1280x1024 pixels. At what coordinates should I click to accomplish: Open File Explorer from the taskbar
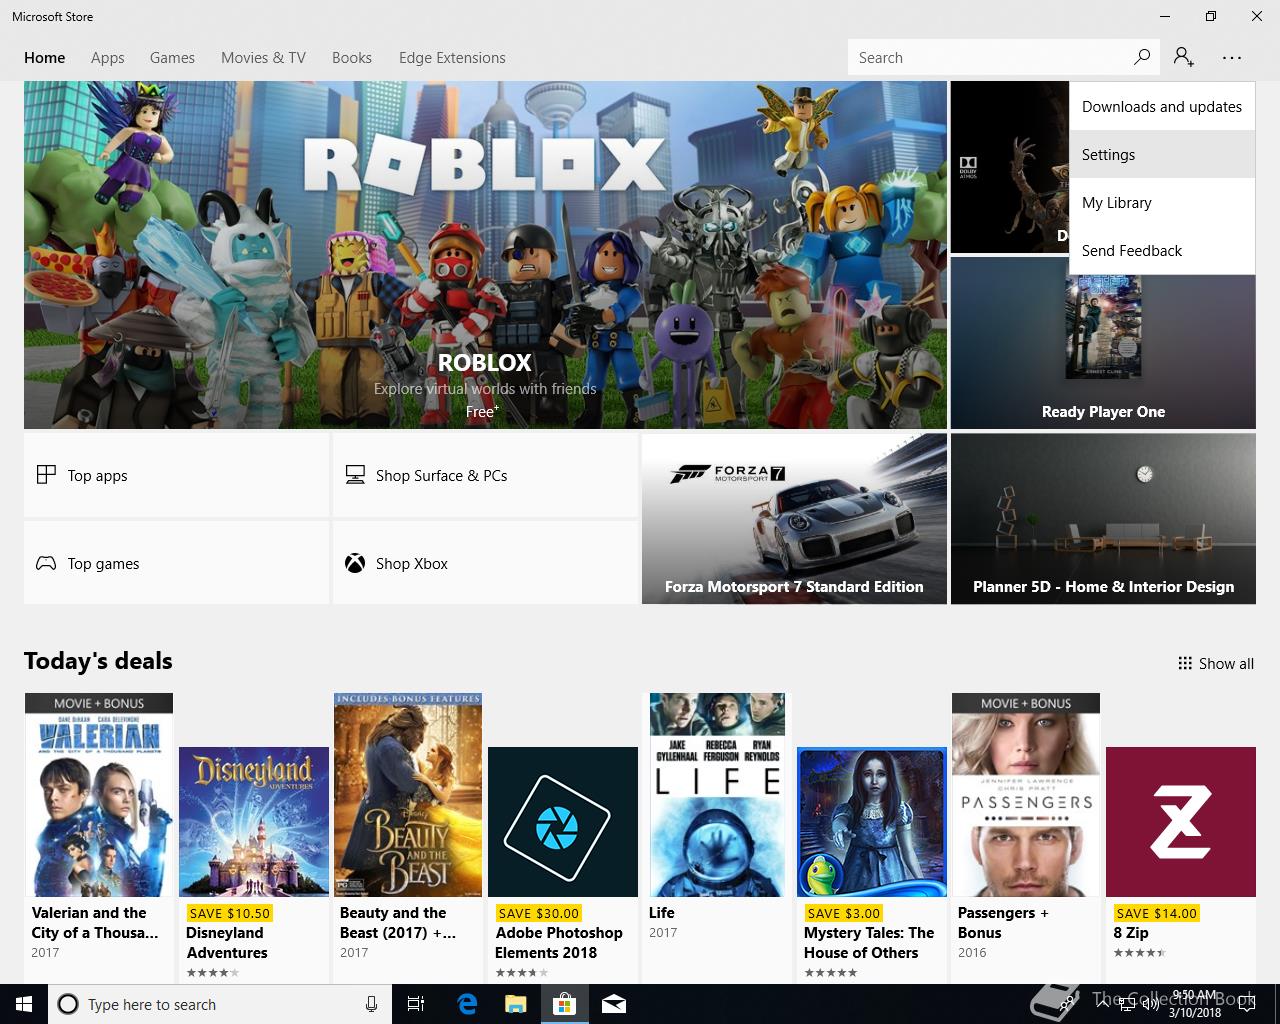click(x=515, y=1004)
